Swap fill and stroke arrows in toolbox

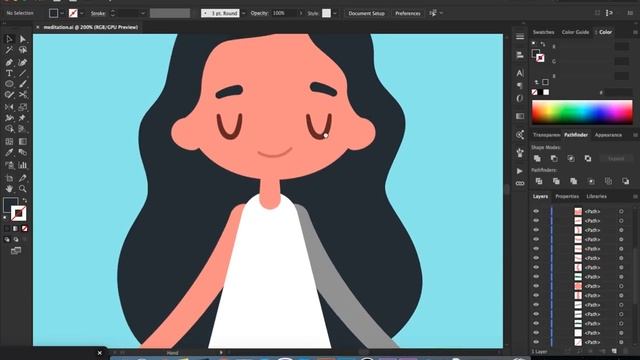(24, 200)
